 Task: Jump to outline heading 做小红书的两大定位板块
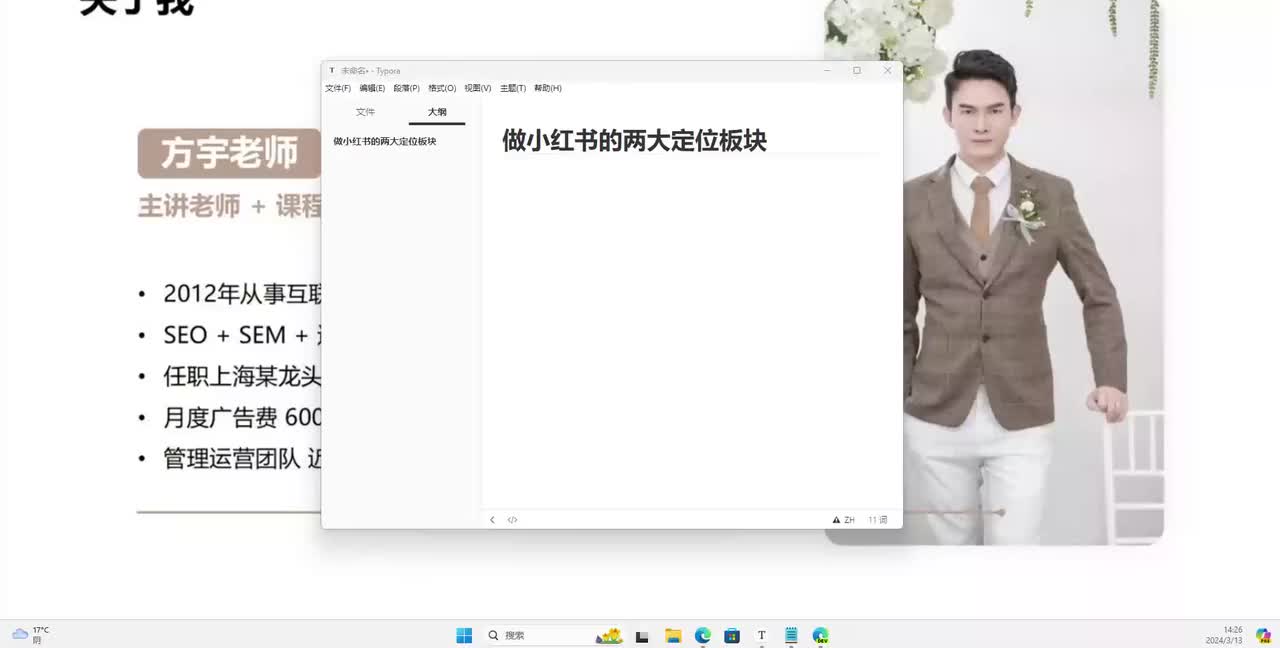[385, 141]
